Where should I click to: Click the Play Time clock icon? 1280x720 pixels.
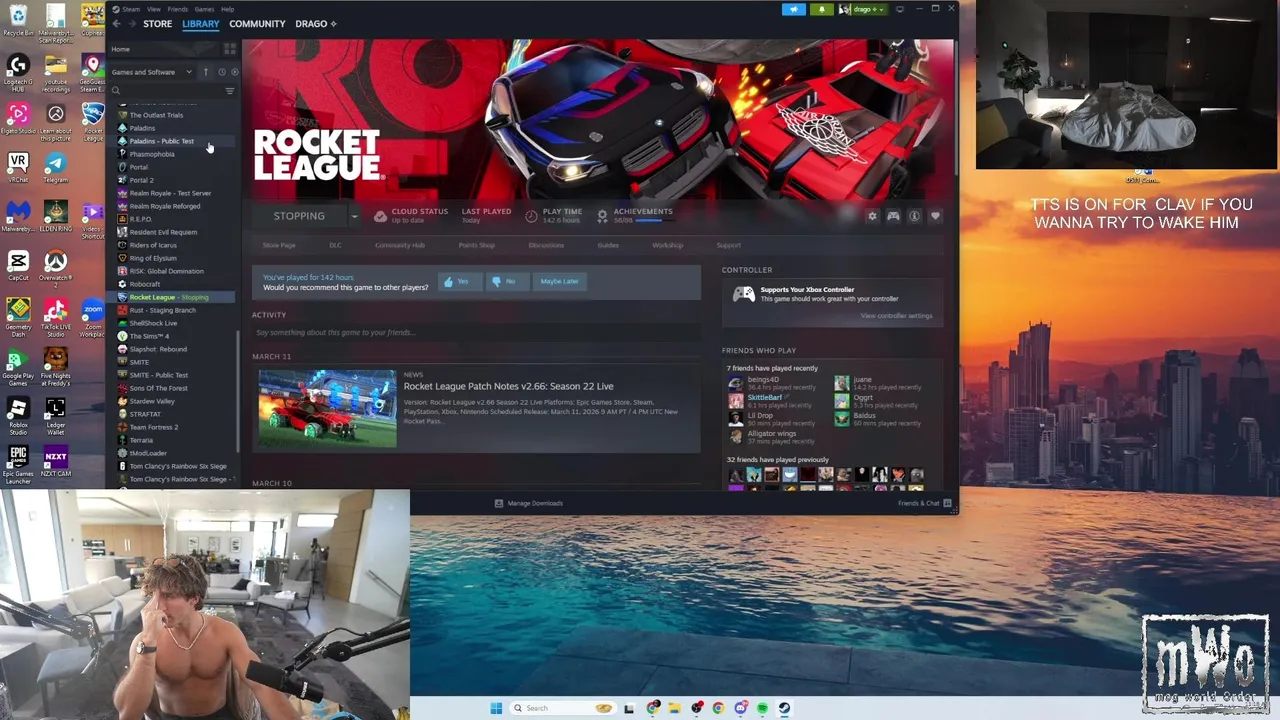[531, 216]
